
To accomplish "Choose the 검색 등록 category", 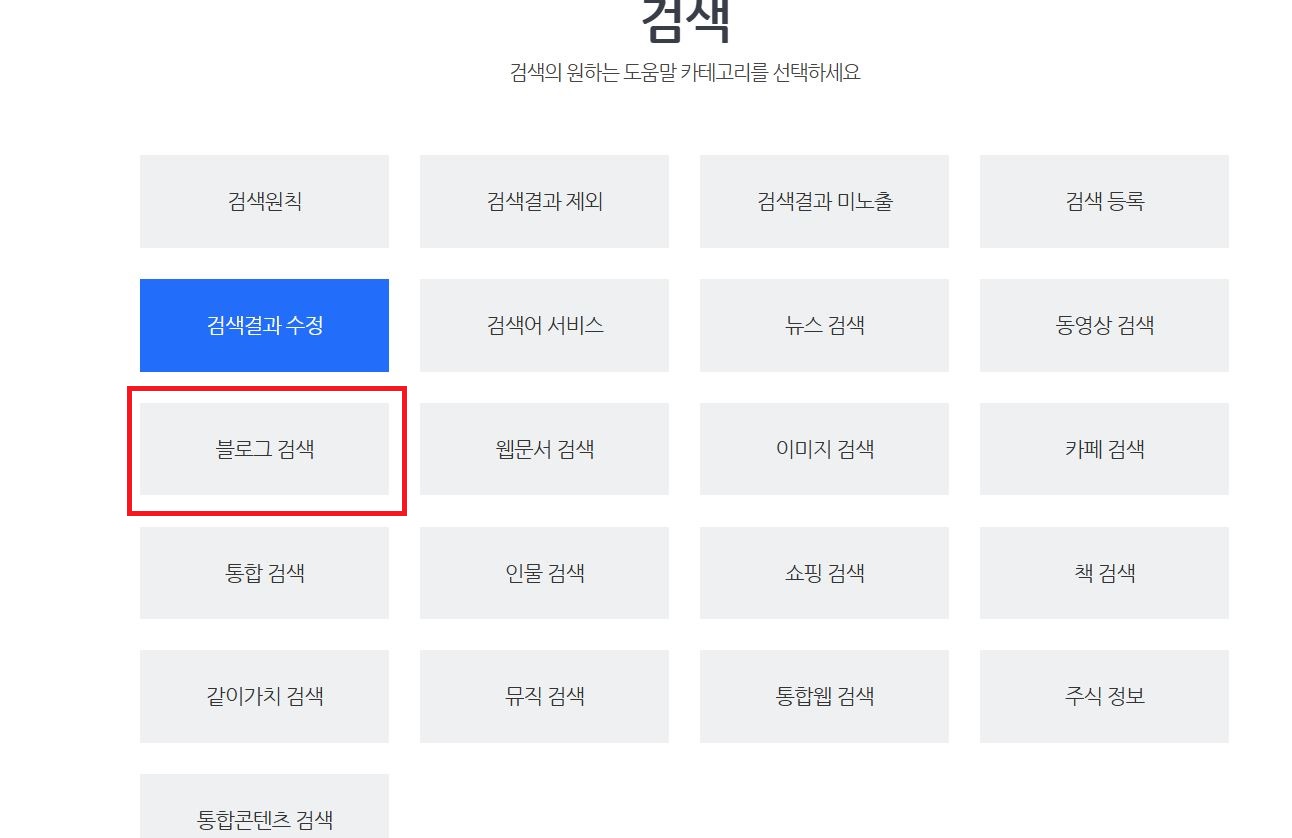I will tap(1104, 201).
